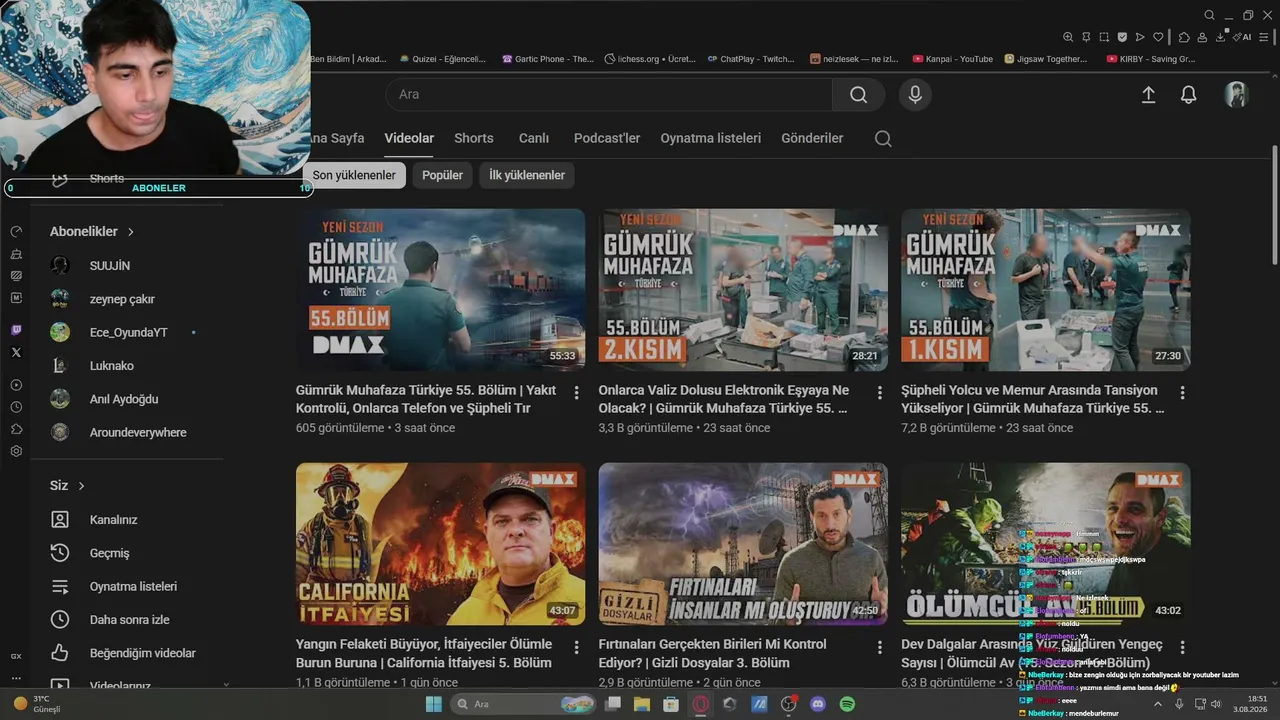This screenshot has width=1280, height=720.
Task: Start voice search with the microphone icon
Action: 914,94
